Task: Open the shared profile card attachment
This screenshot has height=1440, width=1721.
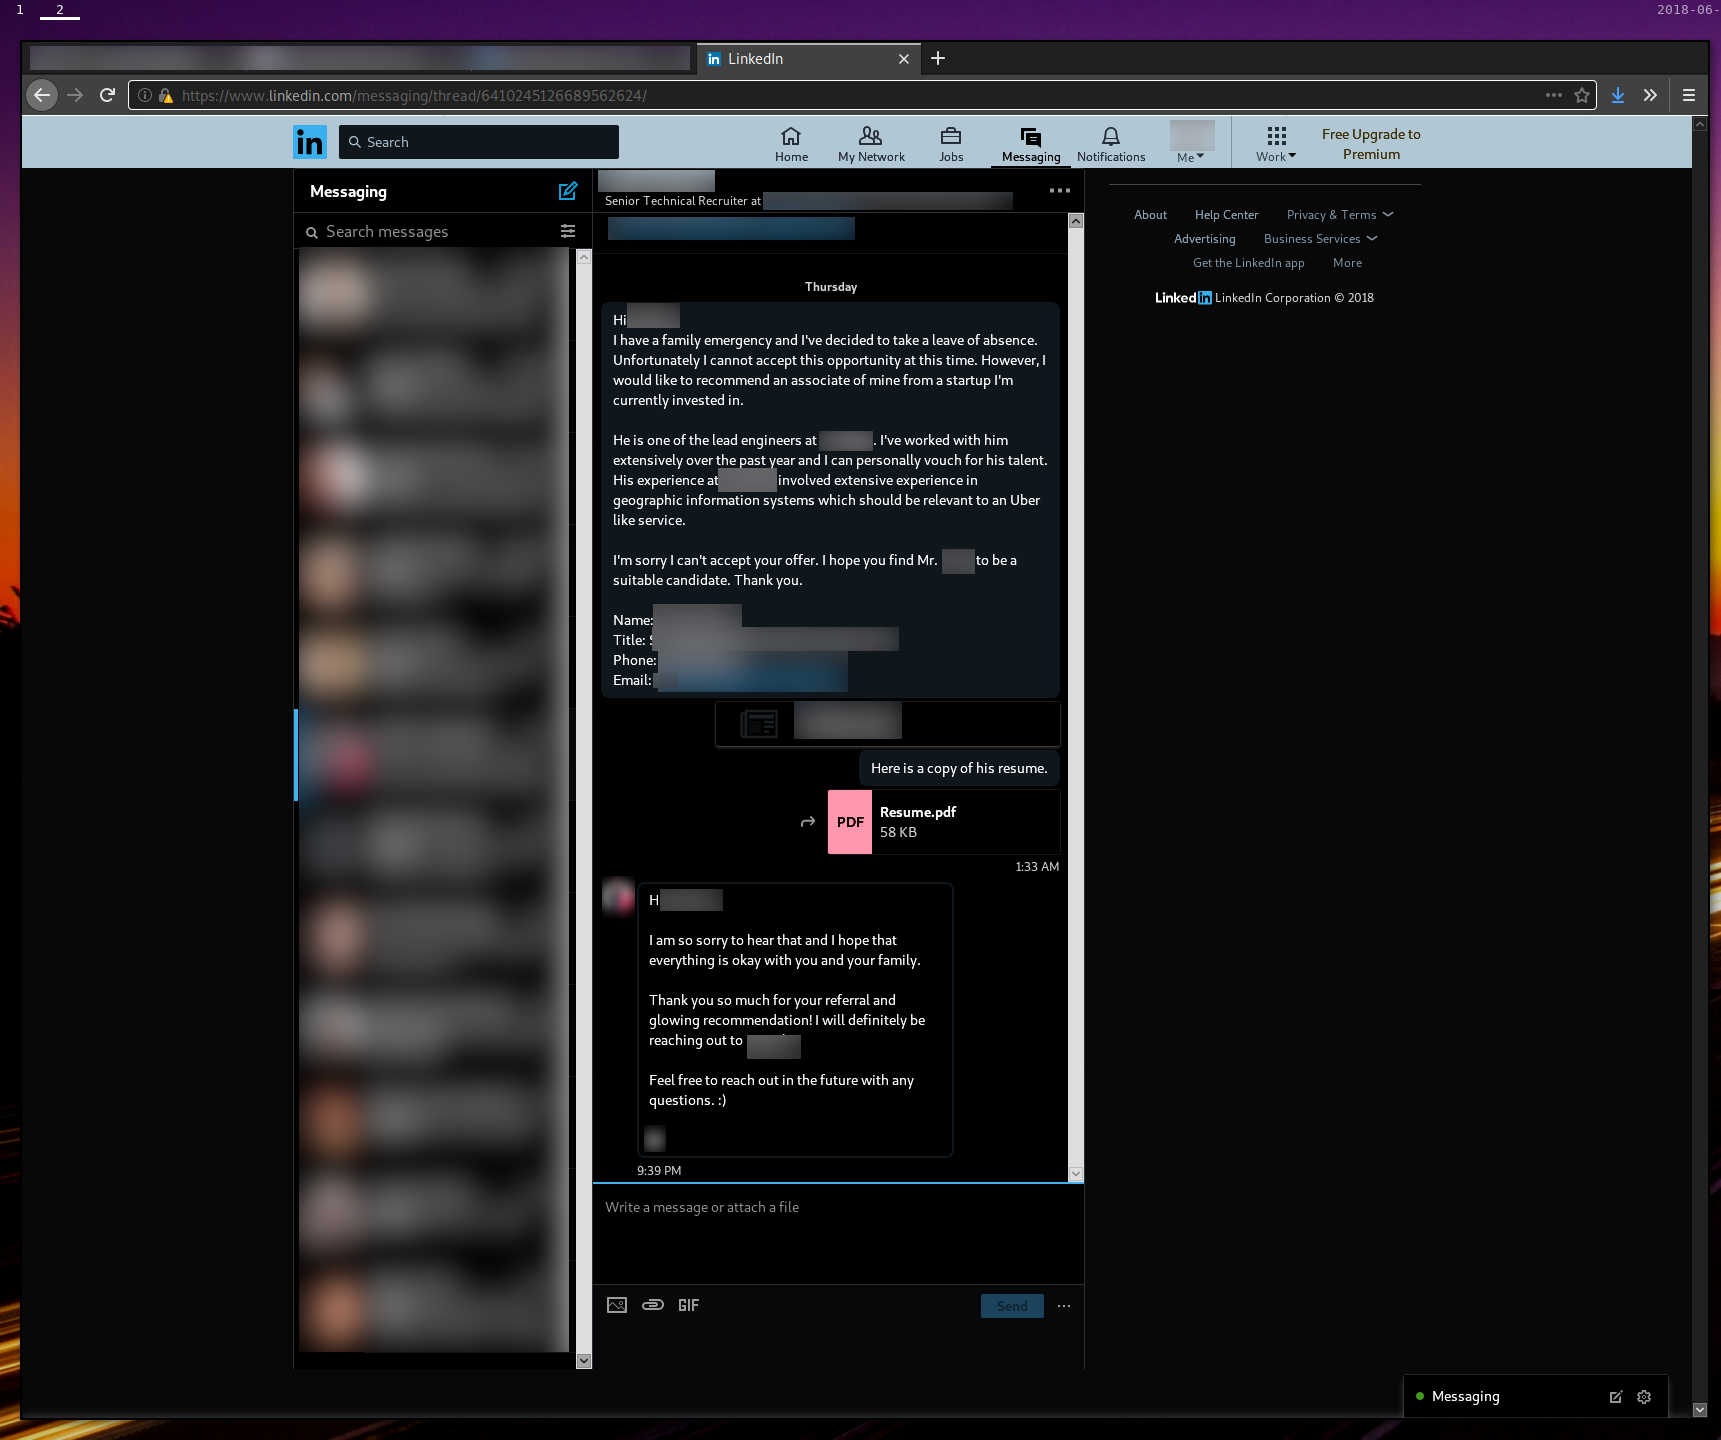Action: [x=887, y=724]
